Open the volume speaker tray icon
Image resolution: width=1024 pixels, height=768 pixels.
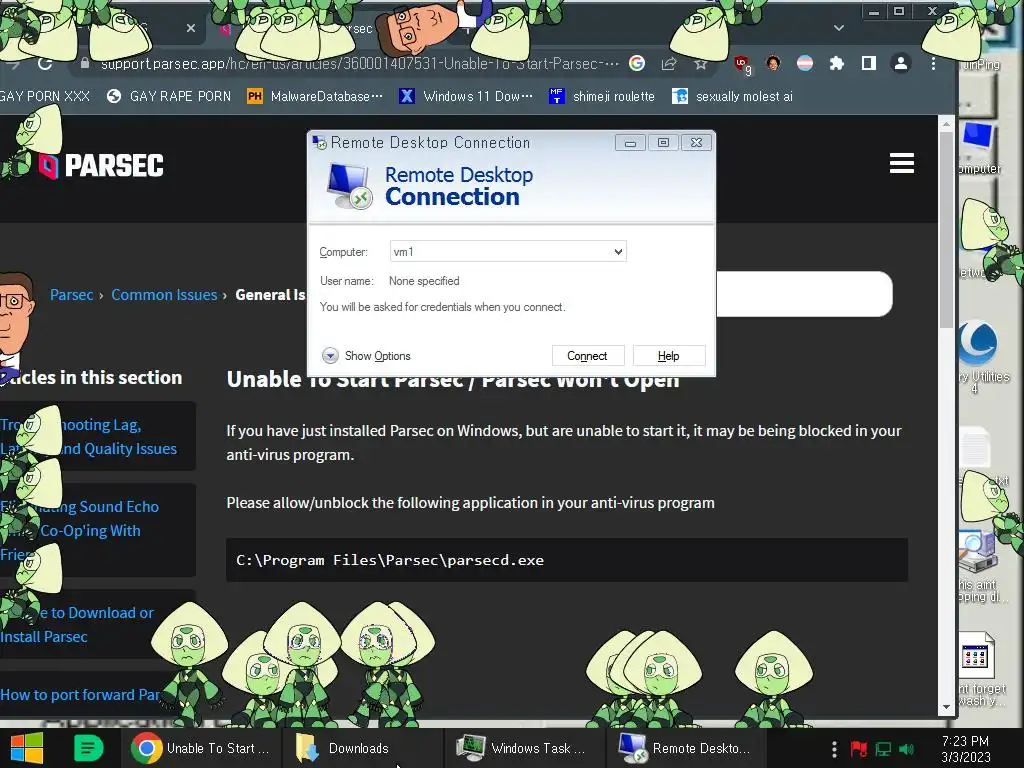(x=906, y=748)
